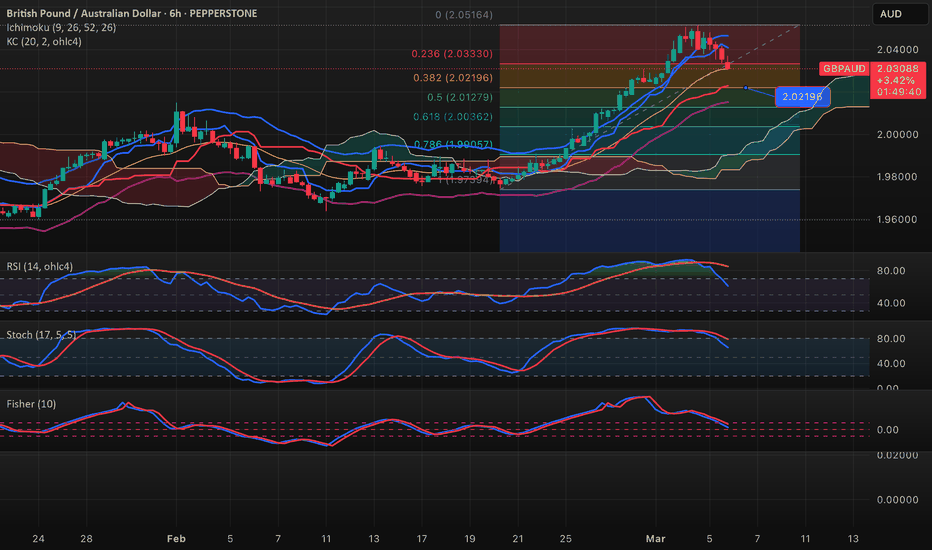The height and width of the screenshot is (550, 932).
Task: Click the 1.96000 price axis label
Action: (898, 219)
